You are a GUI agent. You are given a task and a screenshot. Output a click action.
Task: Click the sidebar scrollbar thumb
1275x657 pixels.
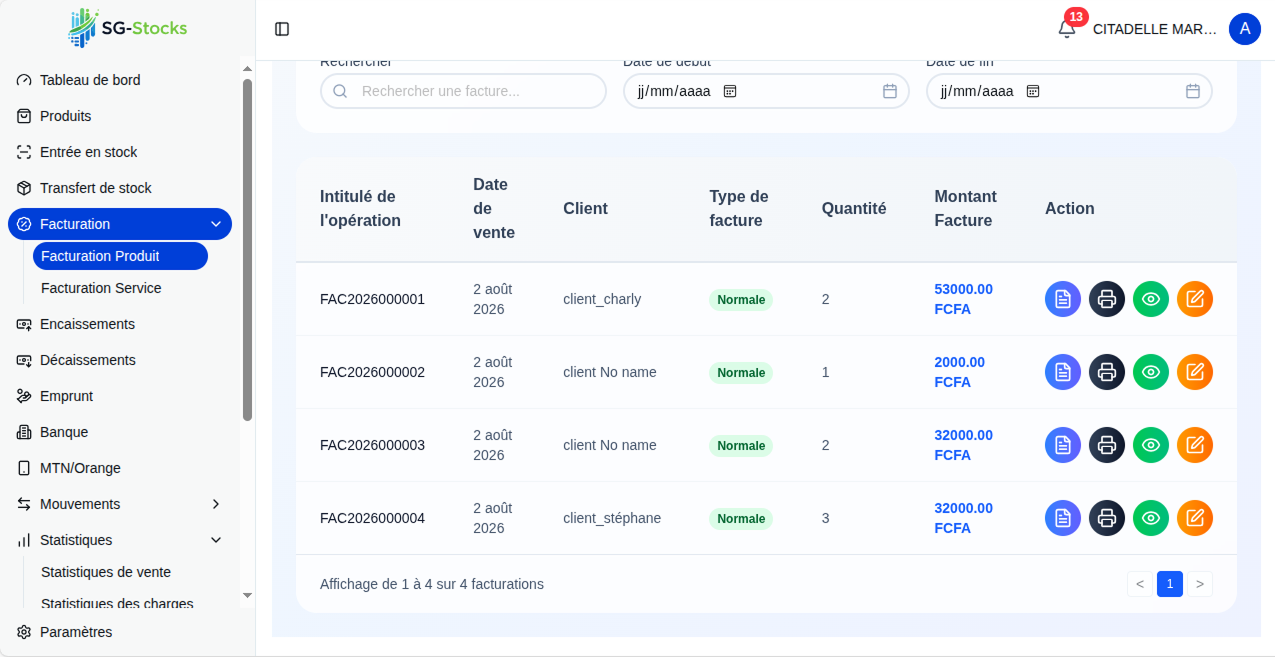pos(247,250)
